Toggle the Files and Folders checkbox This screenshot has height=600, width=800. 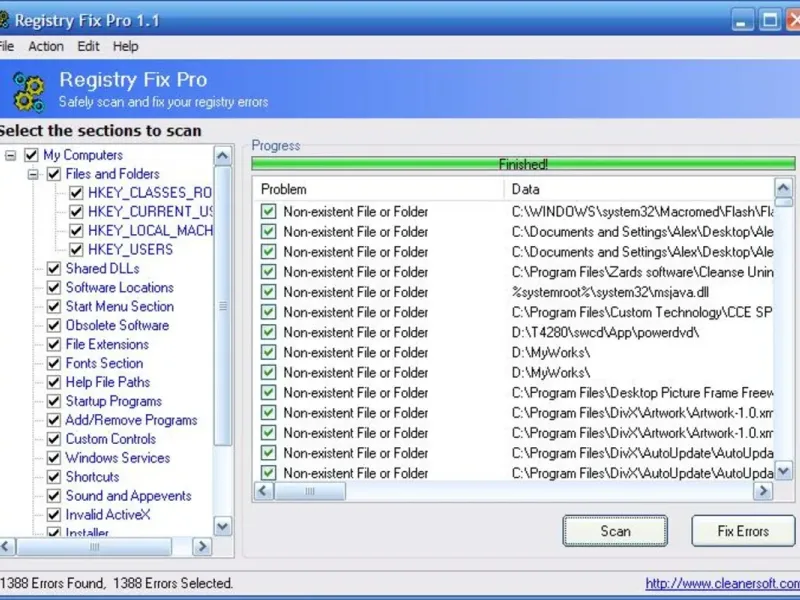point(54,174)
